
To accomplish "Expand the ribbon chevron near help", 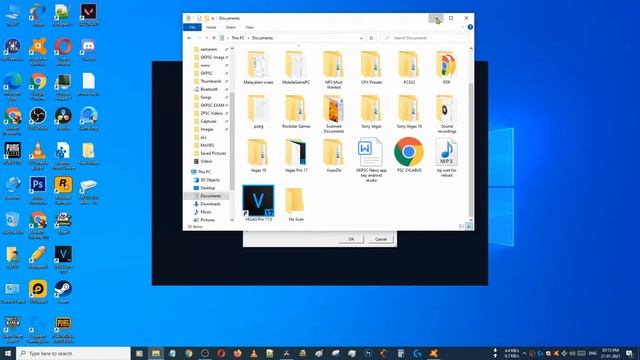I will pos(463,27).
